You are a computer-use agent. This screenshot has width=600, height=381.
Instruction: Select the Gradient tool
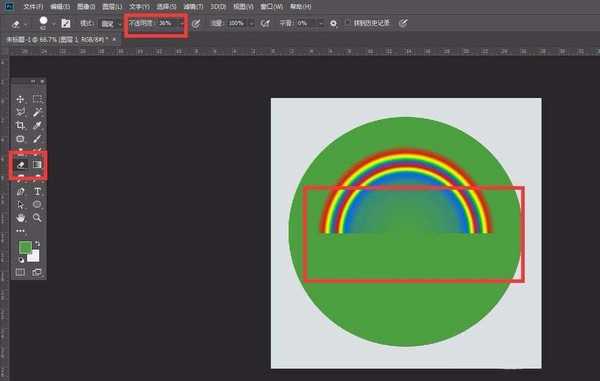pos(37,165)
